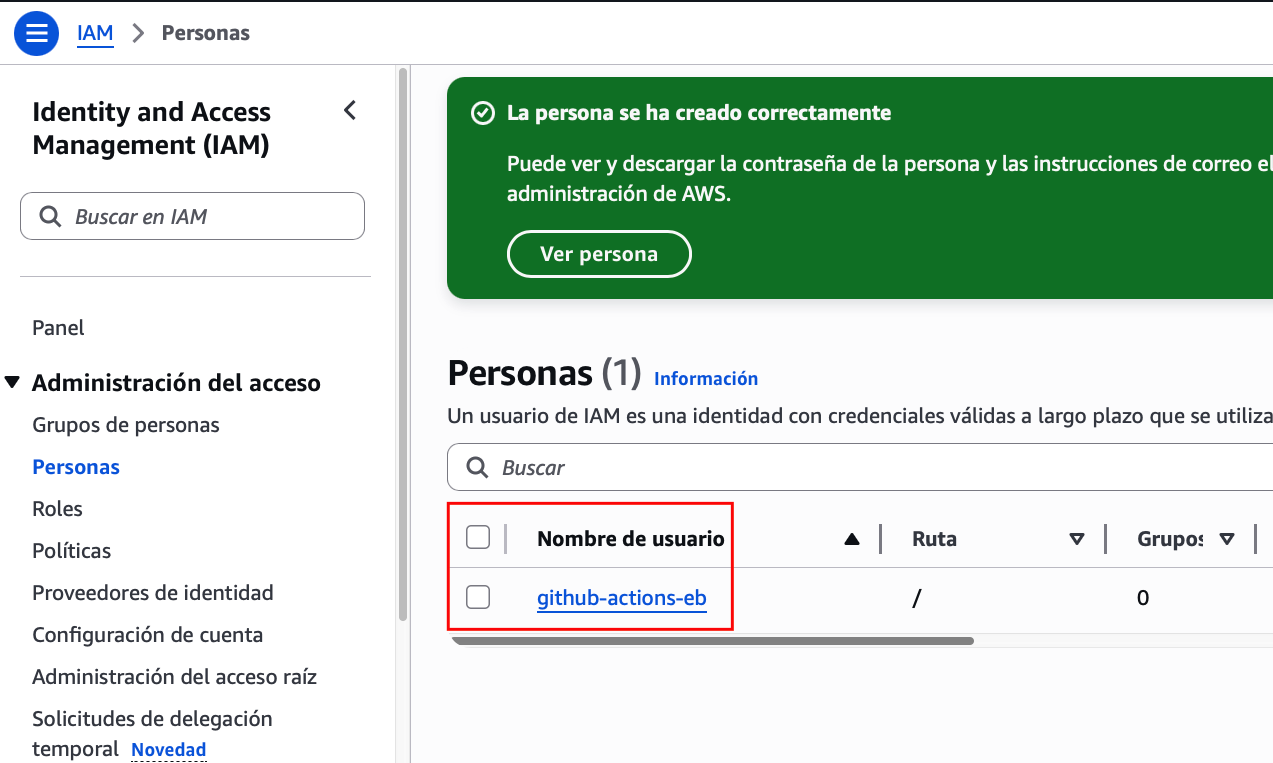Sort by the Ruta column arrow
The image size is (1273, 763).
[x=1077, y=539]
